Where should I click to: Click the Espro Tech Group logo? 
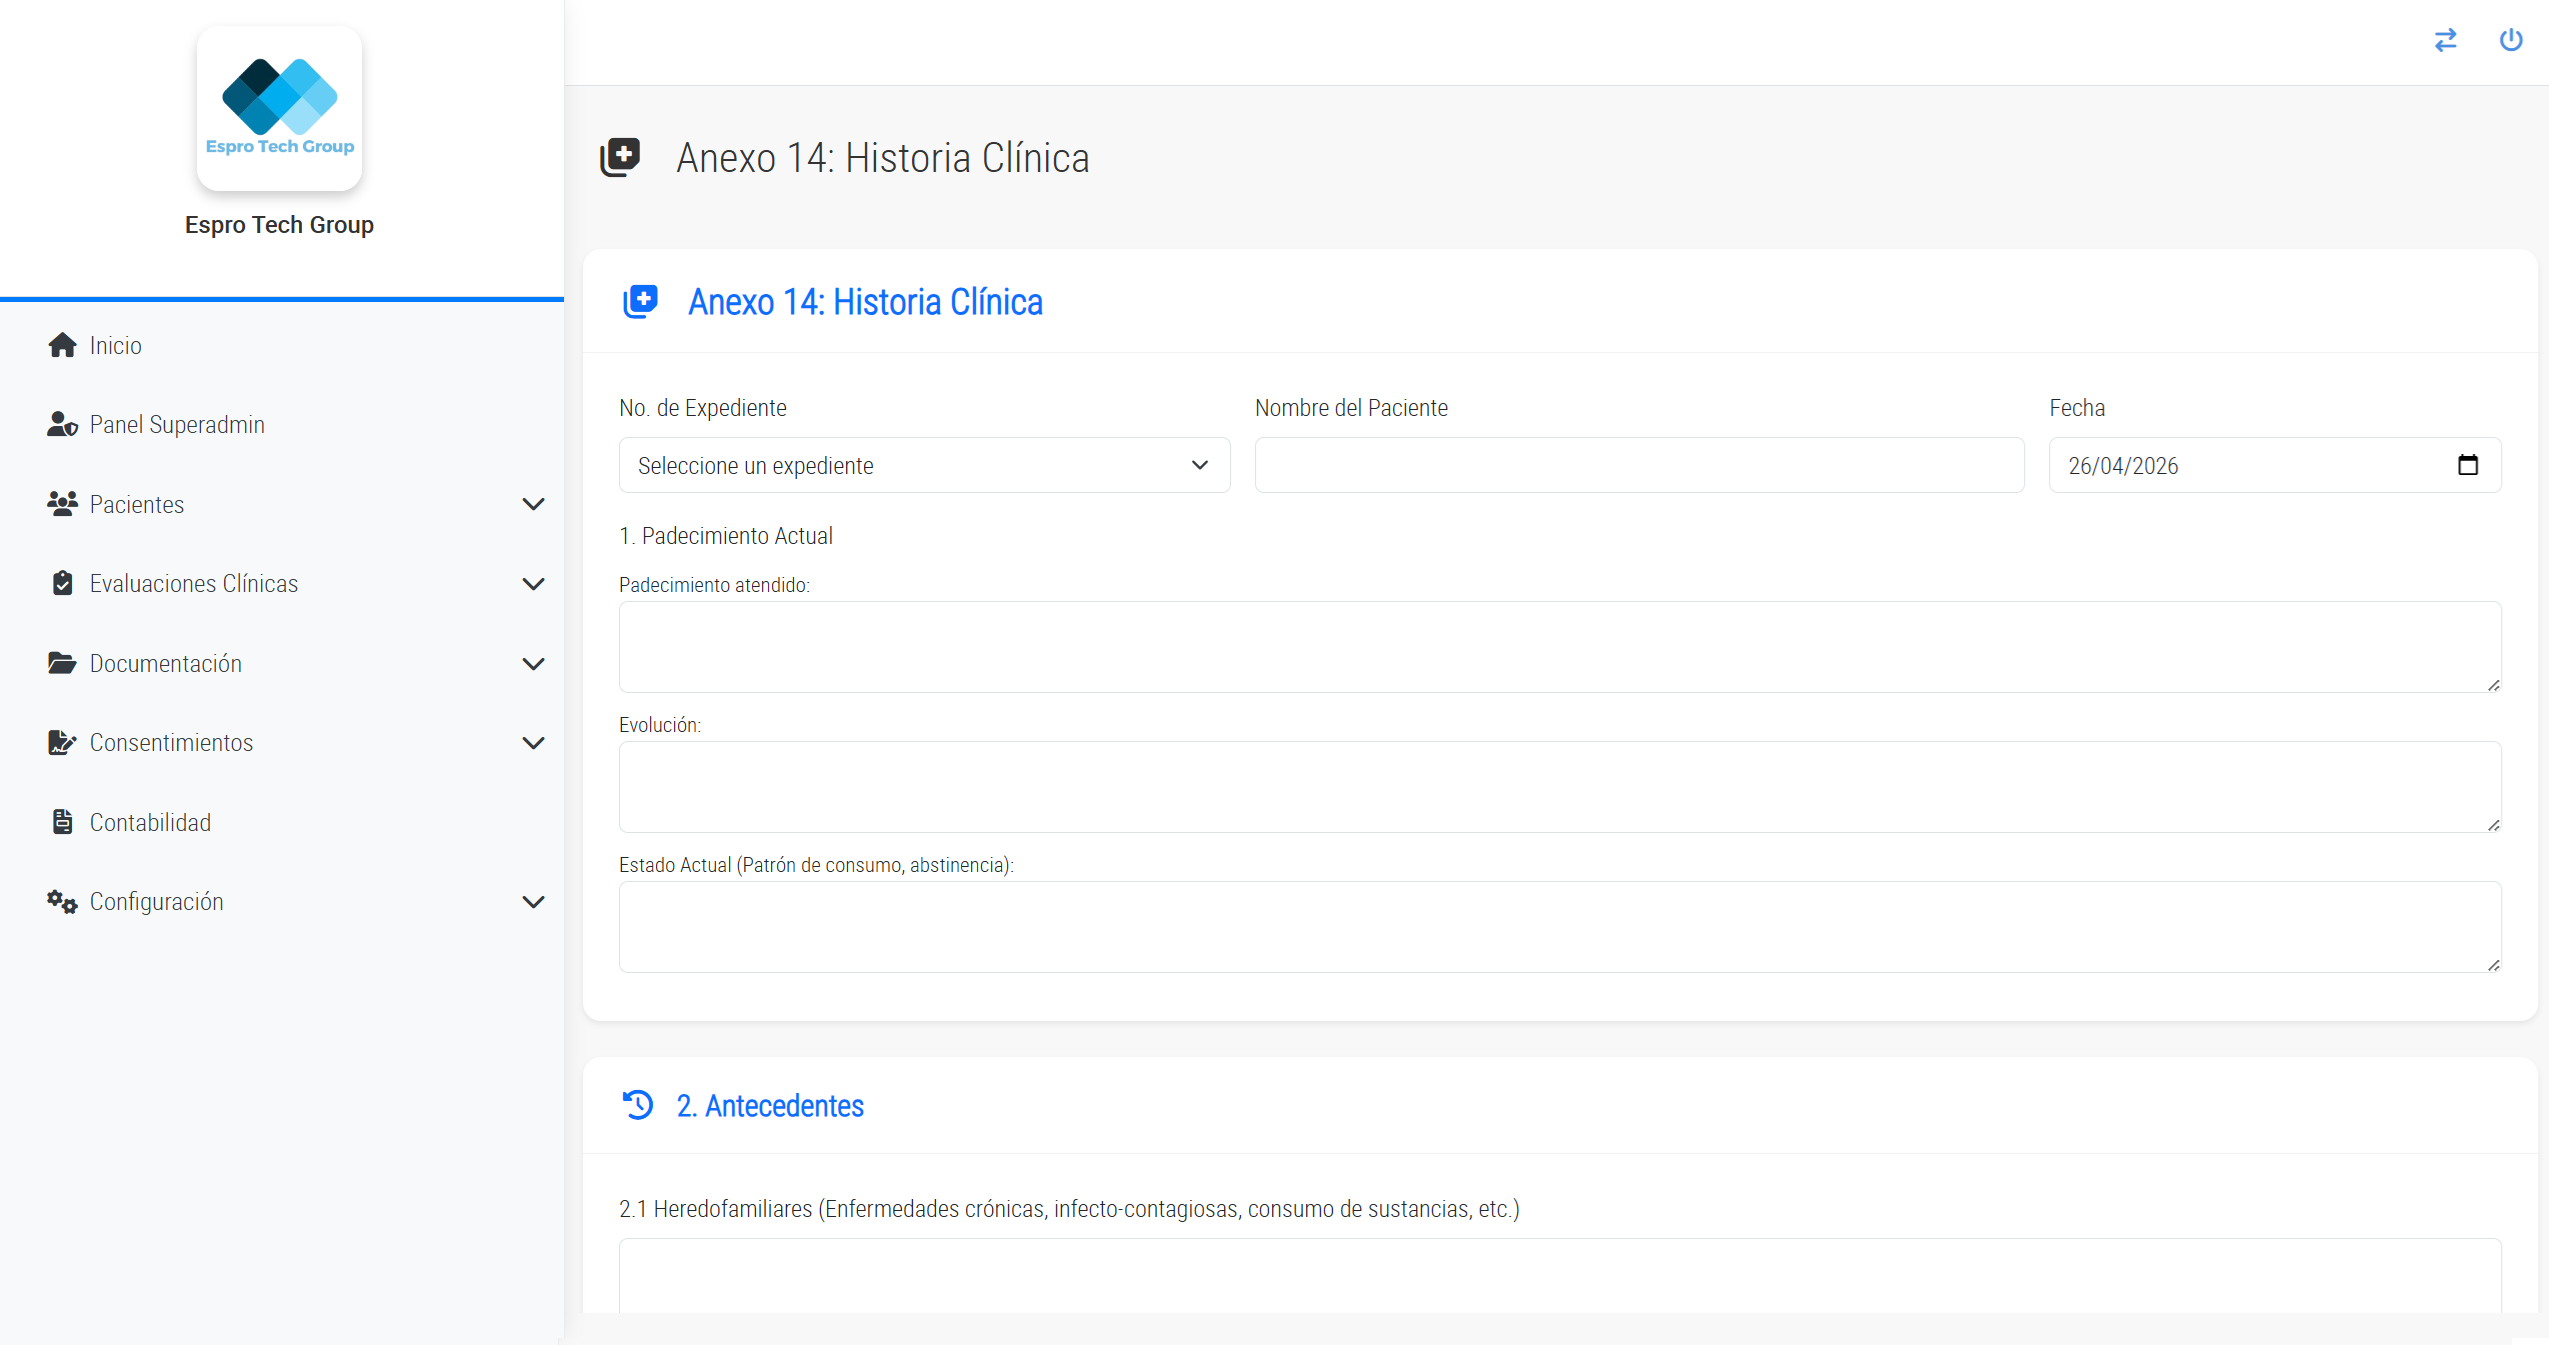(279, 108)
